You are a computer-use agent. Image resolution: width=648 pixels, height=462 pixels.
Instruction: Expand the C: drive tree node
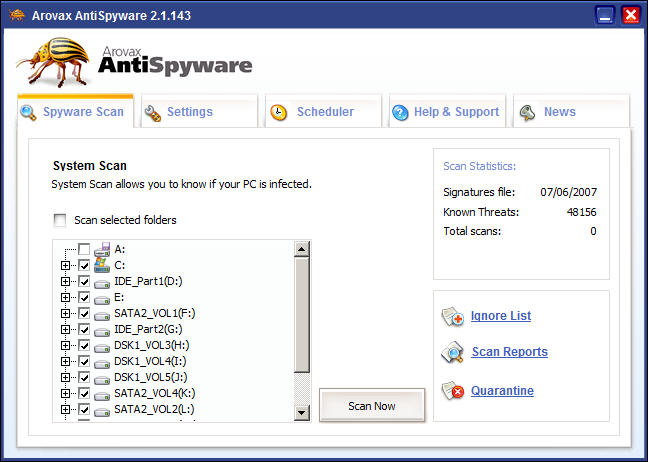click(x=65, y=265)
